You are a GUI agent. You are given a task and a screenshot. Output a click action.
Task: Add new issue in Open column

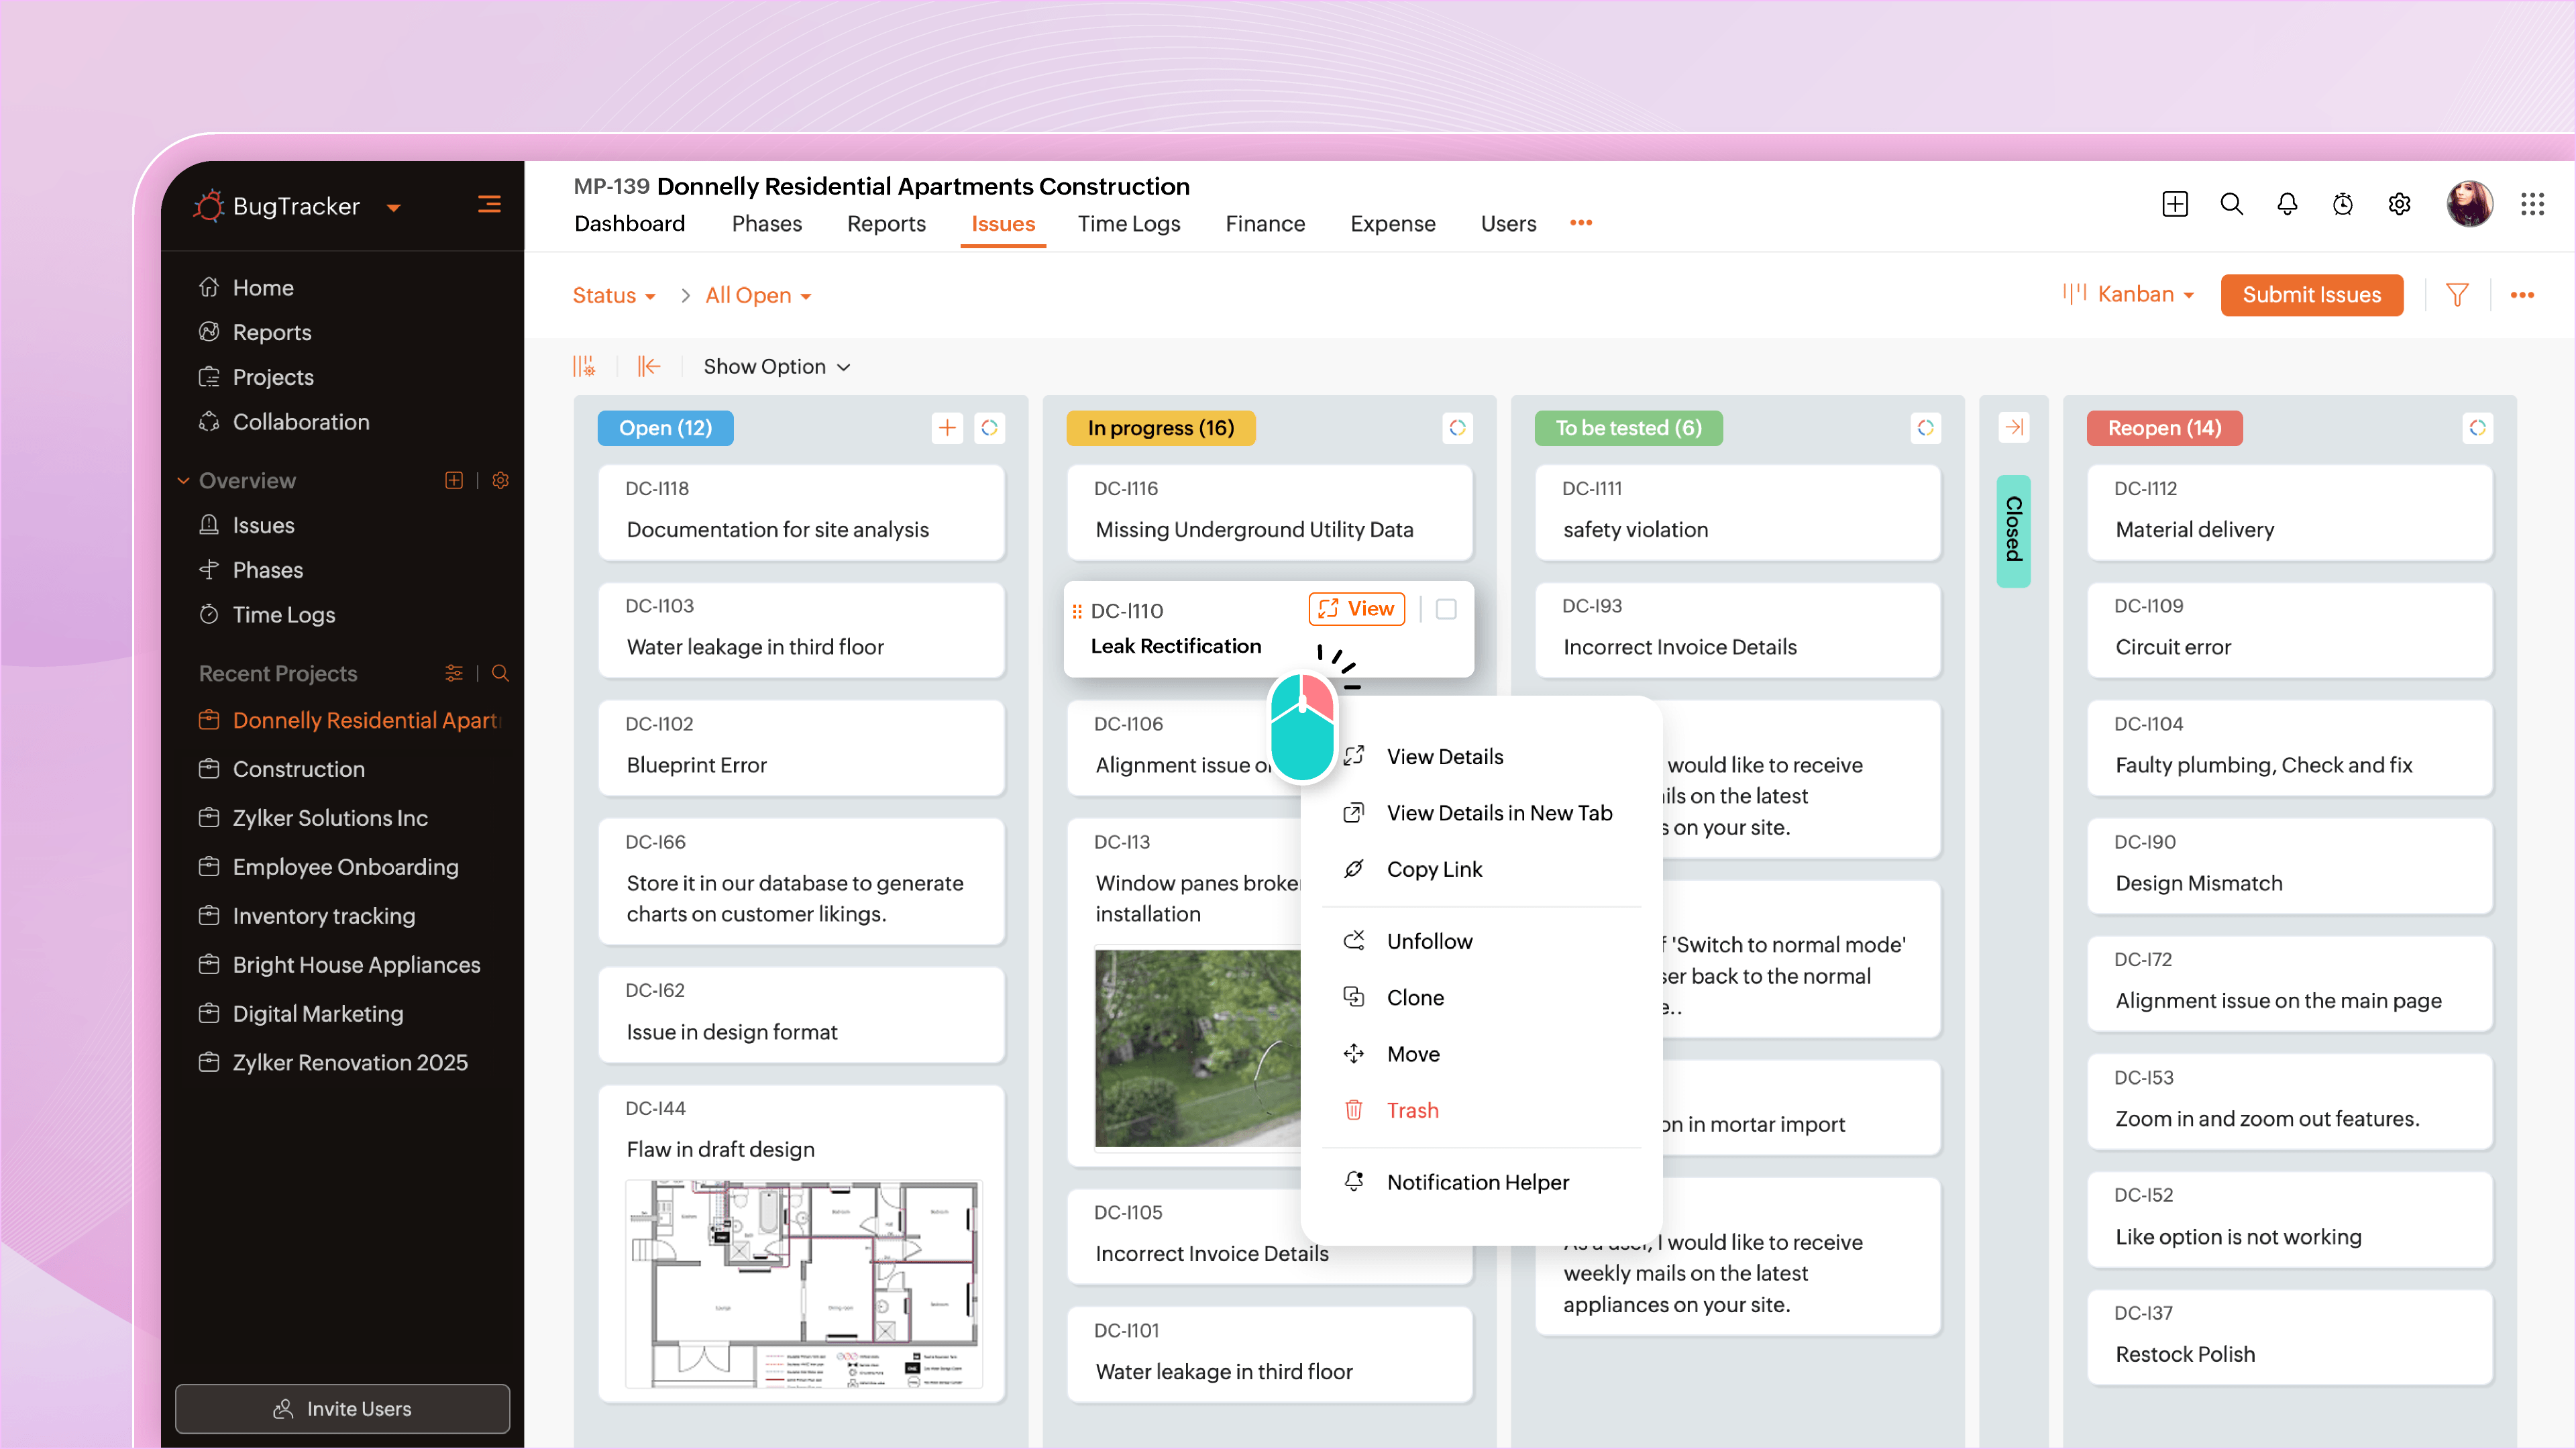946,428
